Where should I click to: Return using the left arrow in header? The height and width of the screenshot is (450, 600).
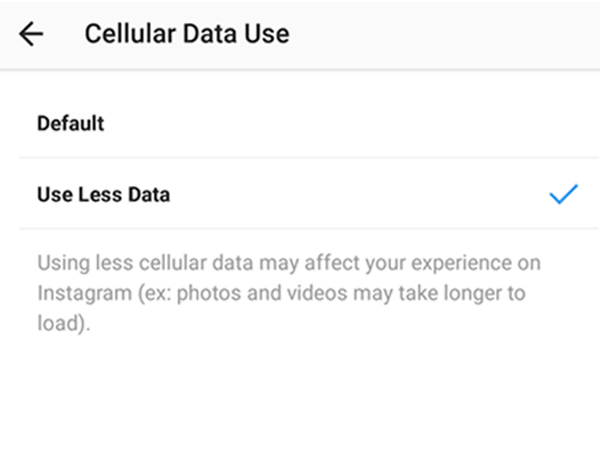[x=32, y=34]
